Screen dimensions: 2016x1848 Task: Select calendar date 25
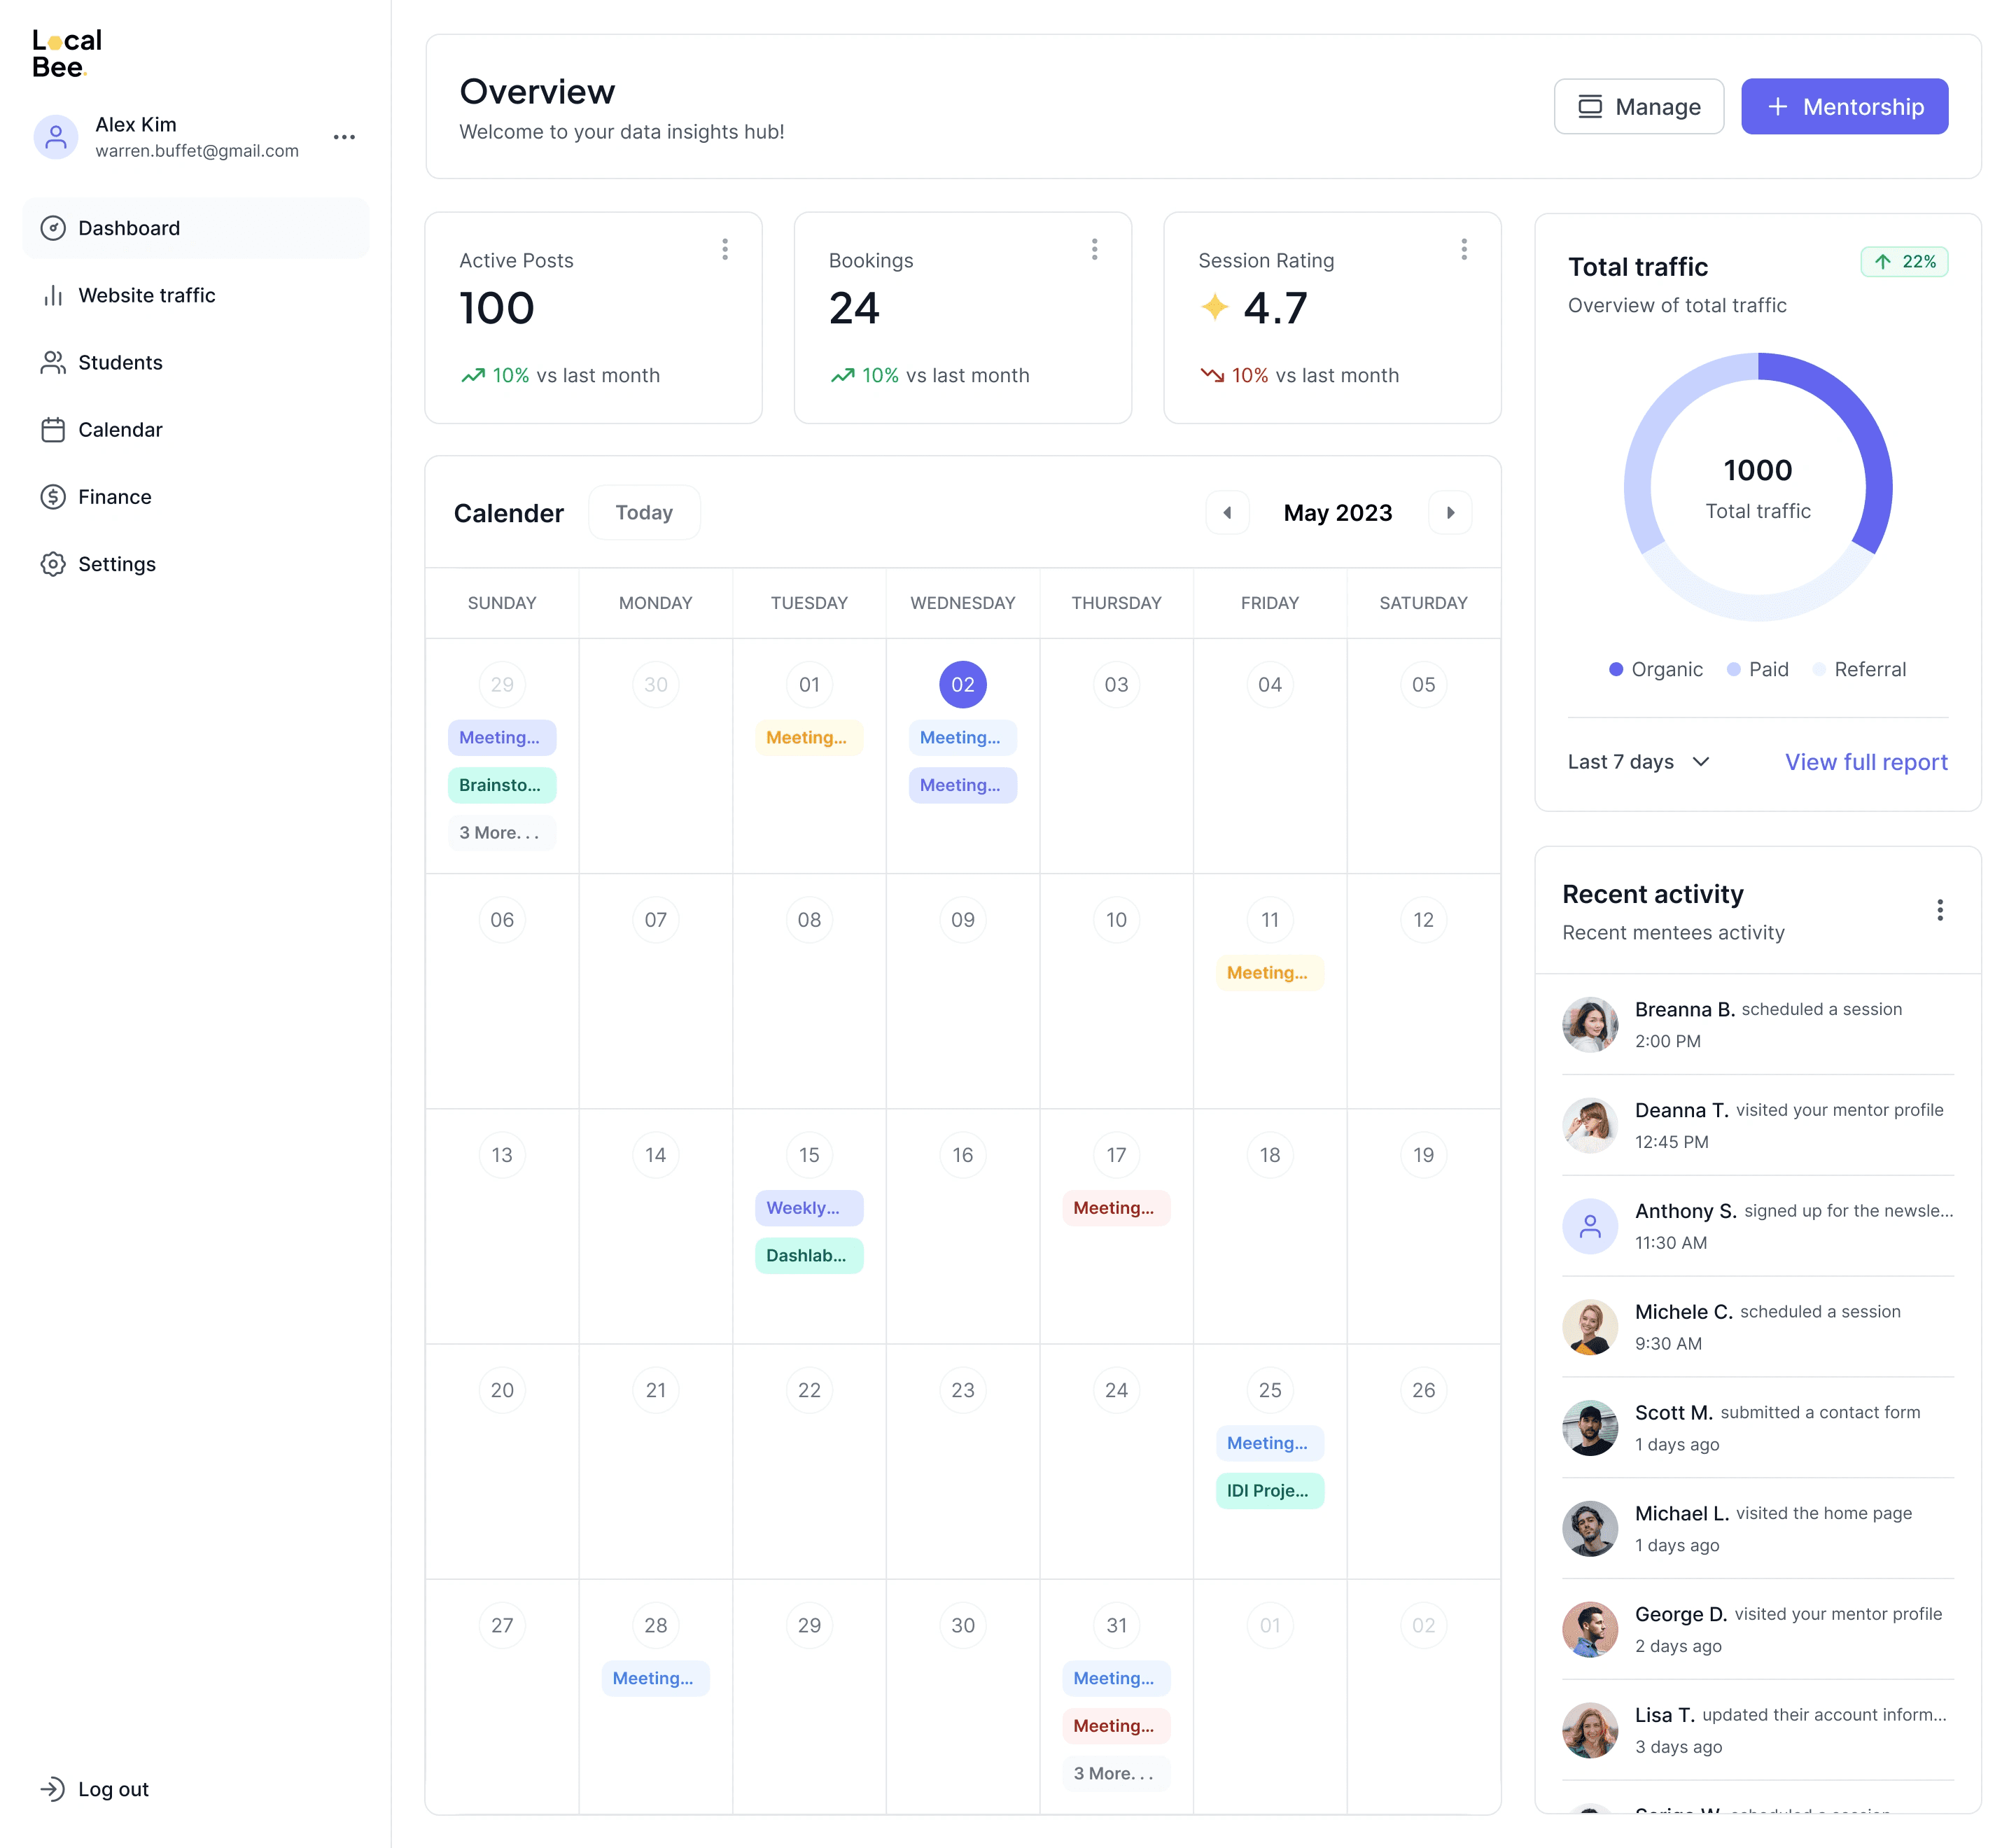pyautogui.click(x=1269, y=1390)
